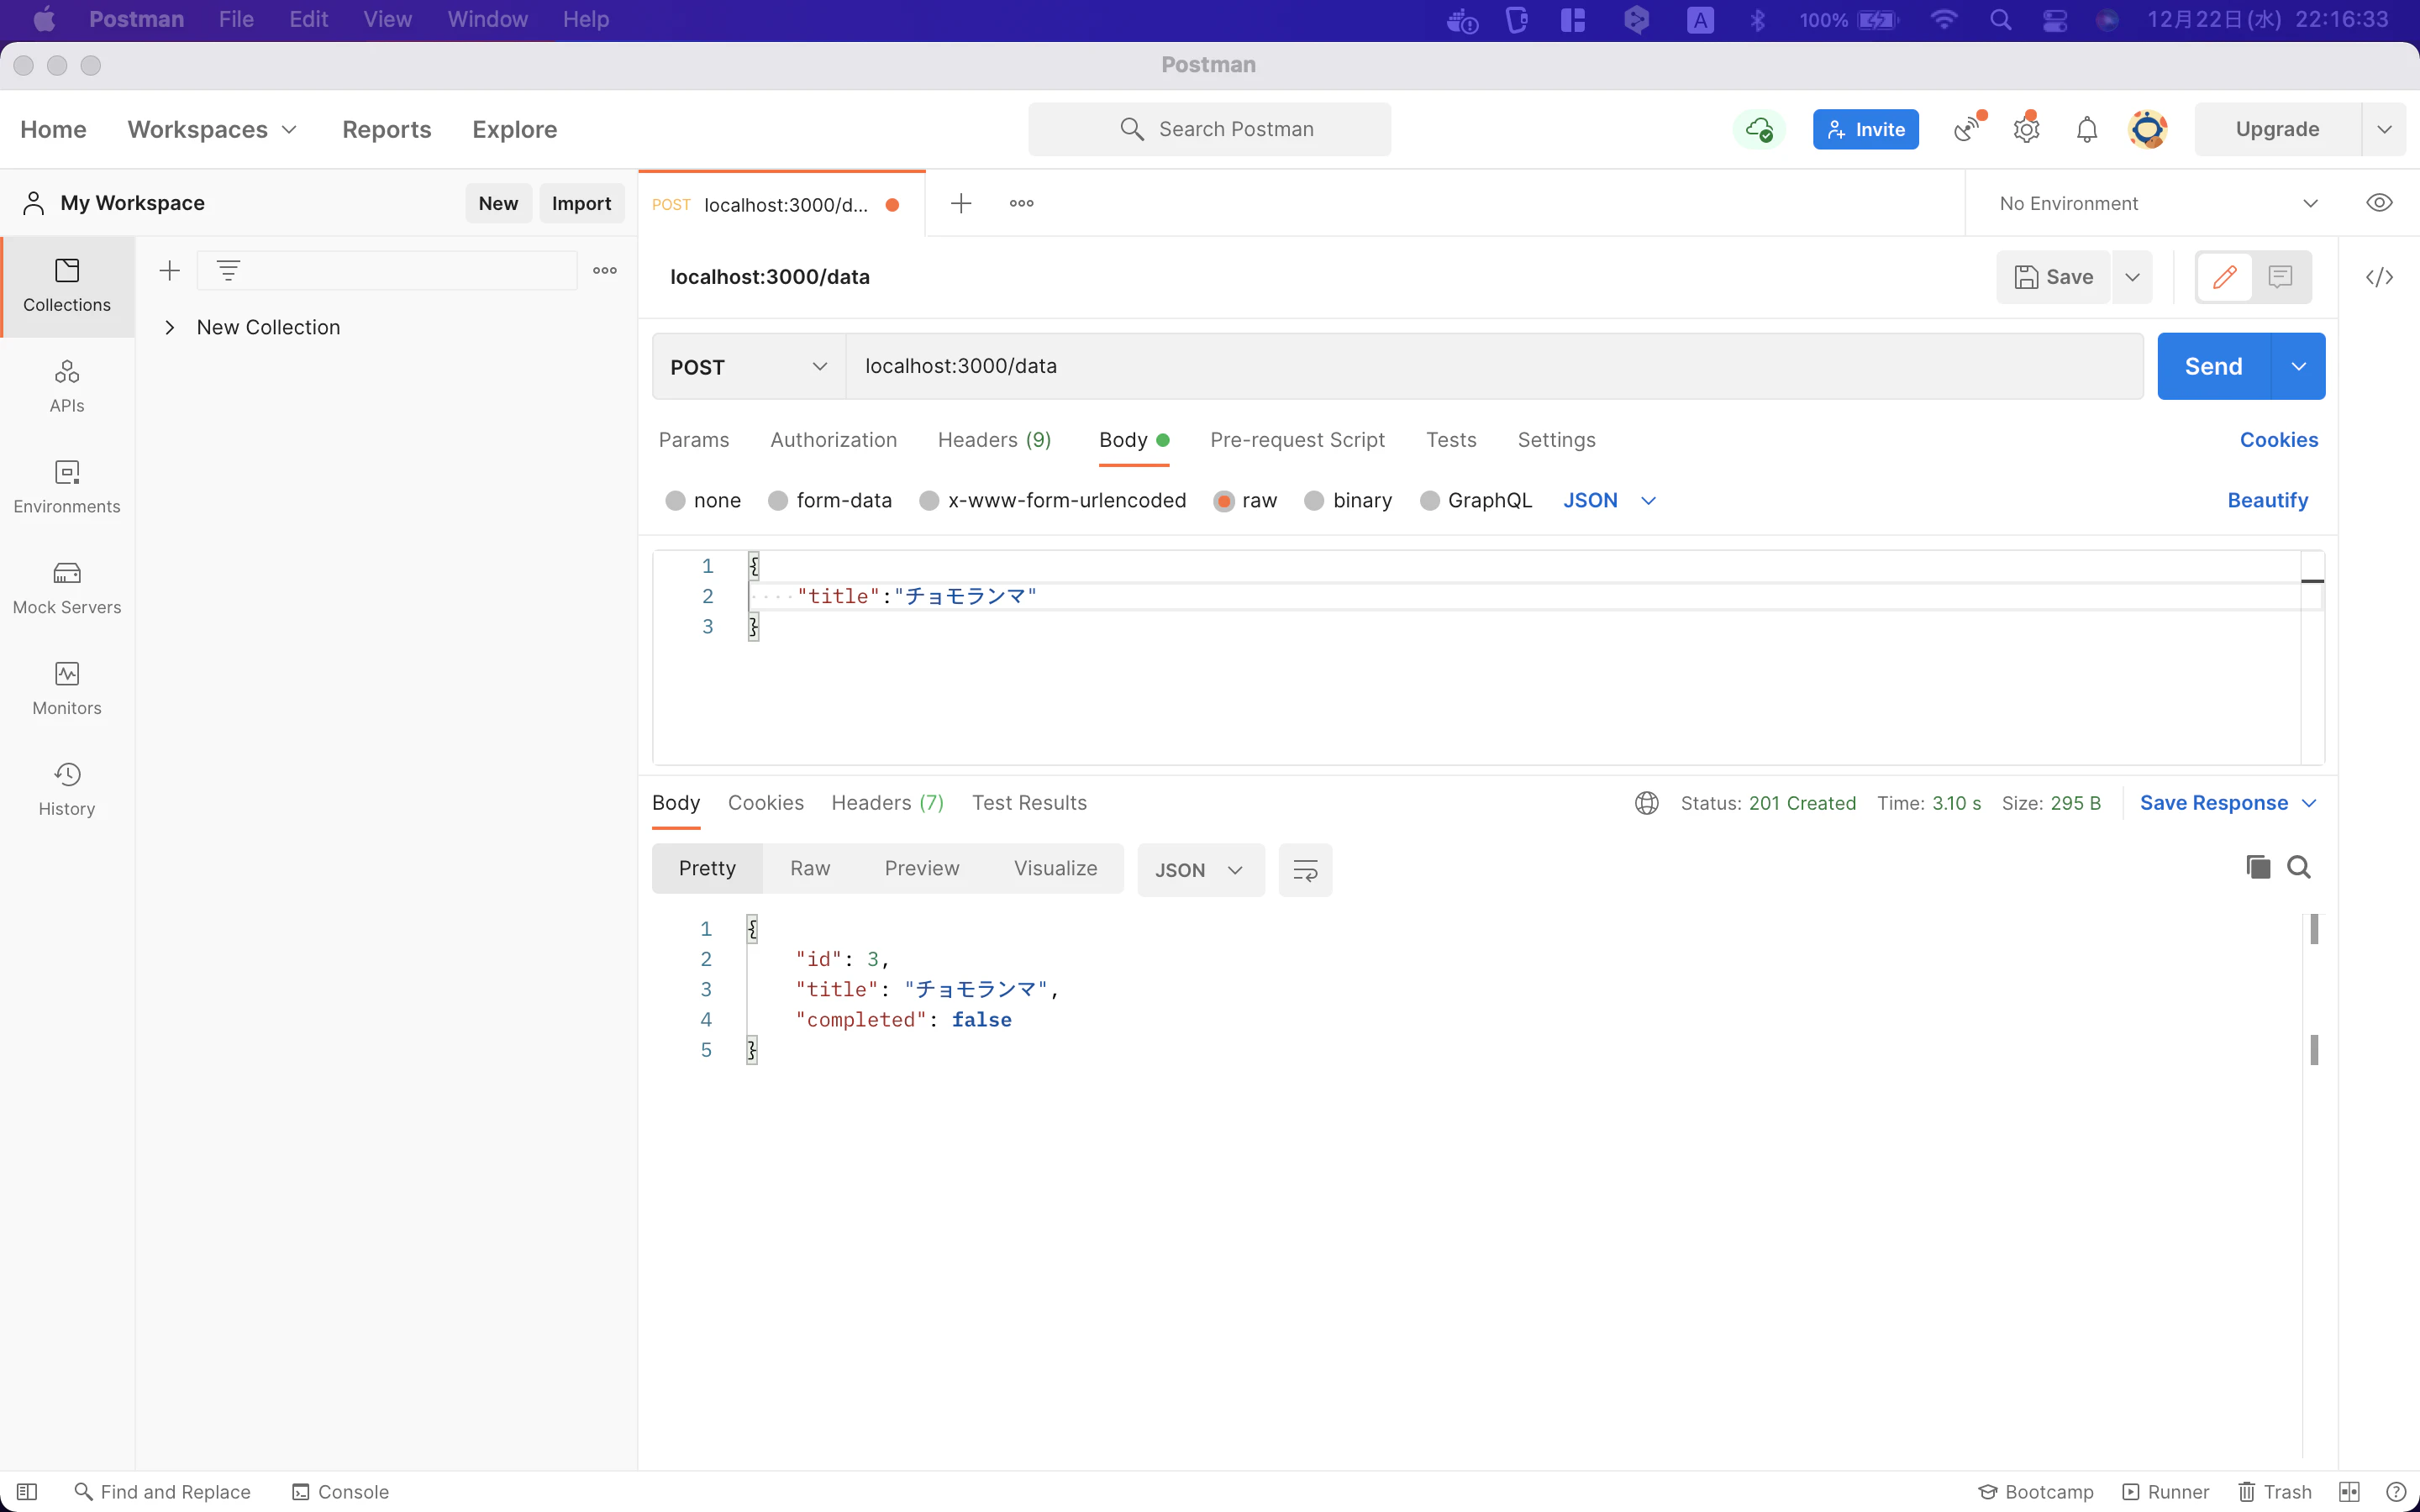Toggle line wrap in the response
Screen dimensions: 2420x1512
click(x=1305, y=870)
